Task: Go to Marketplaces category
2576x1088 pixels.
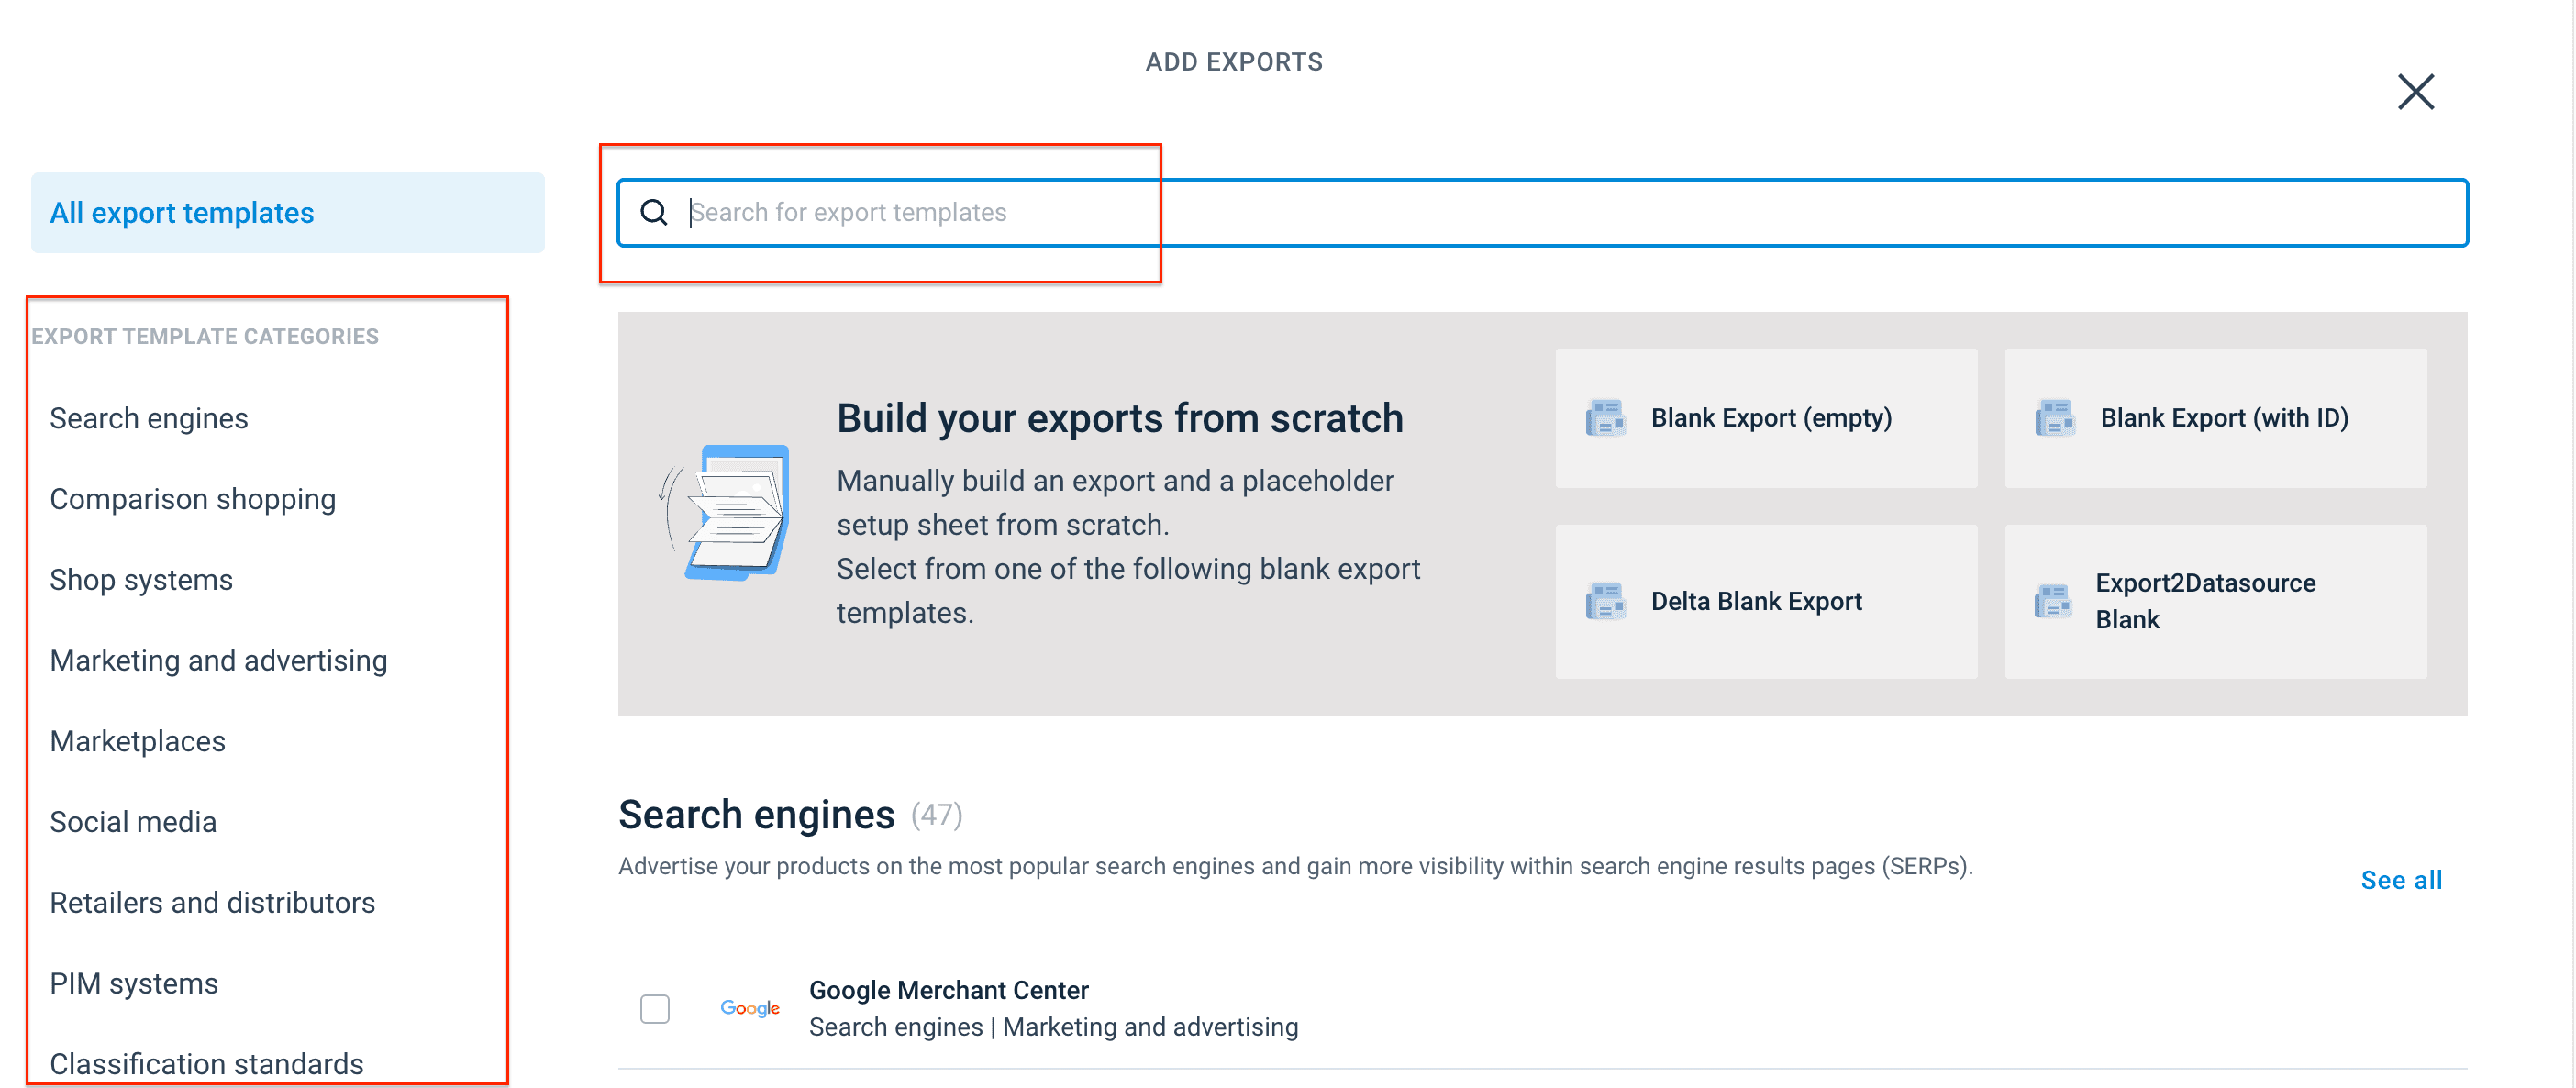Action: click(138, 741)
